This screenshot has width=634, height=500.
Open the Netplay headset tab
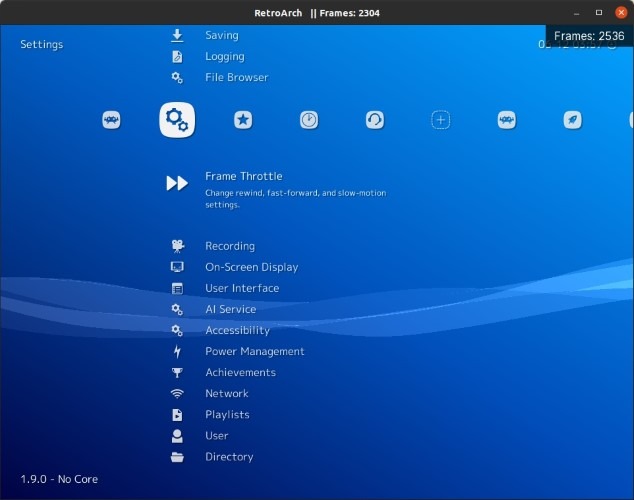pyautogui.click(x=375, y=120)
